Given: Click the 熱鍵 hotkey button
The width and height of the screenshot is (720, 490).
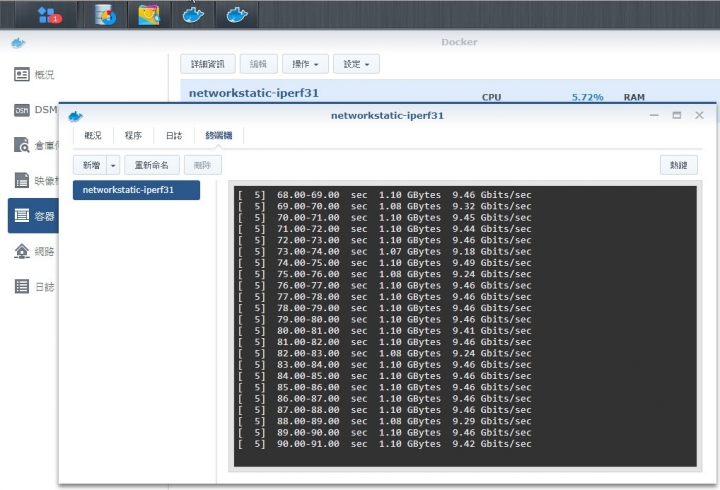Looking at the screenshot, I should pyautogui.click(x=679, y=165).
